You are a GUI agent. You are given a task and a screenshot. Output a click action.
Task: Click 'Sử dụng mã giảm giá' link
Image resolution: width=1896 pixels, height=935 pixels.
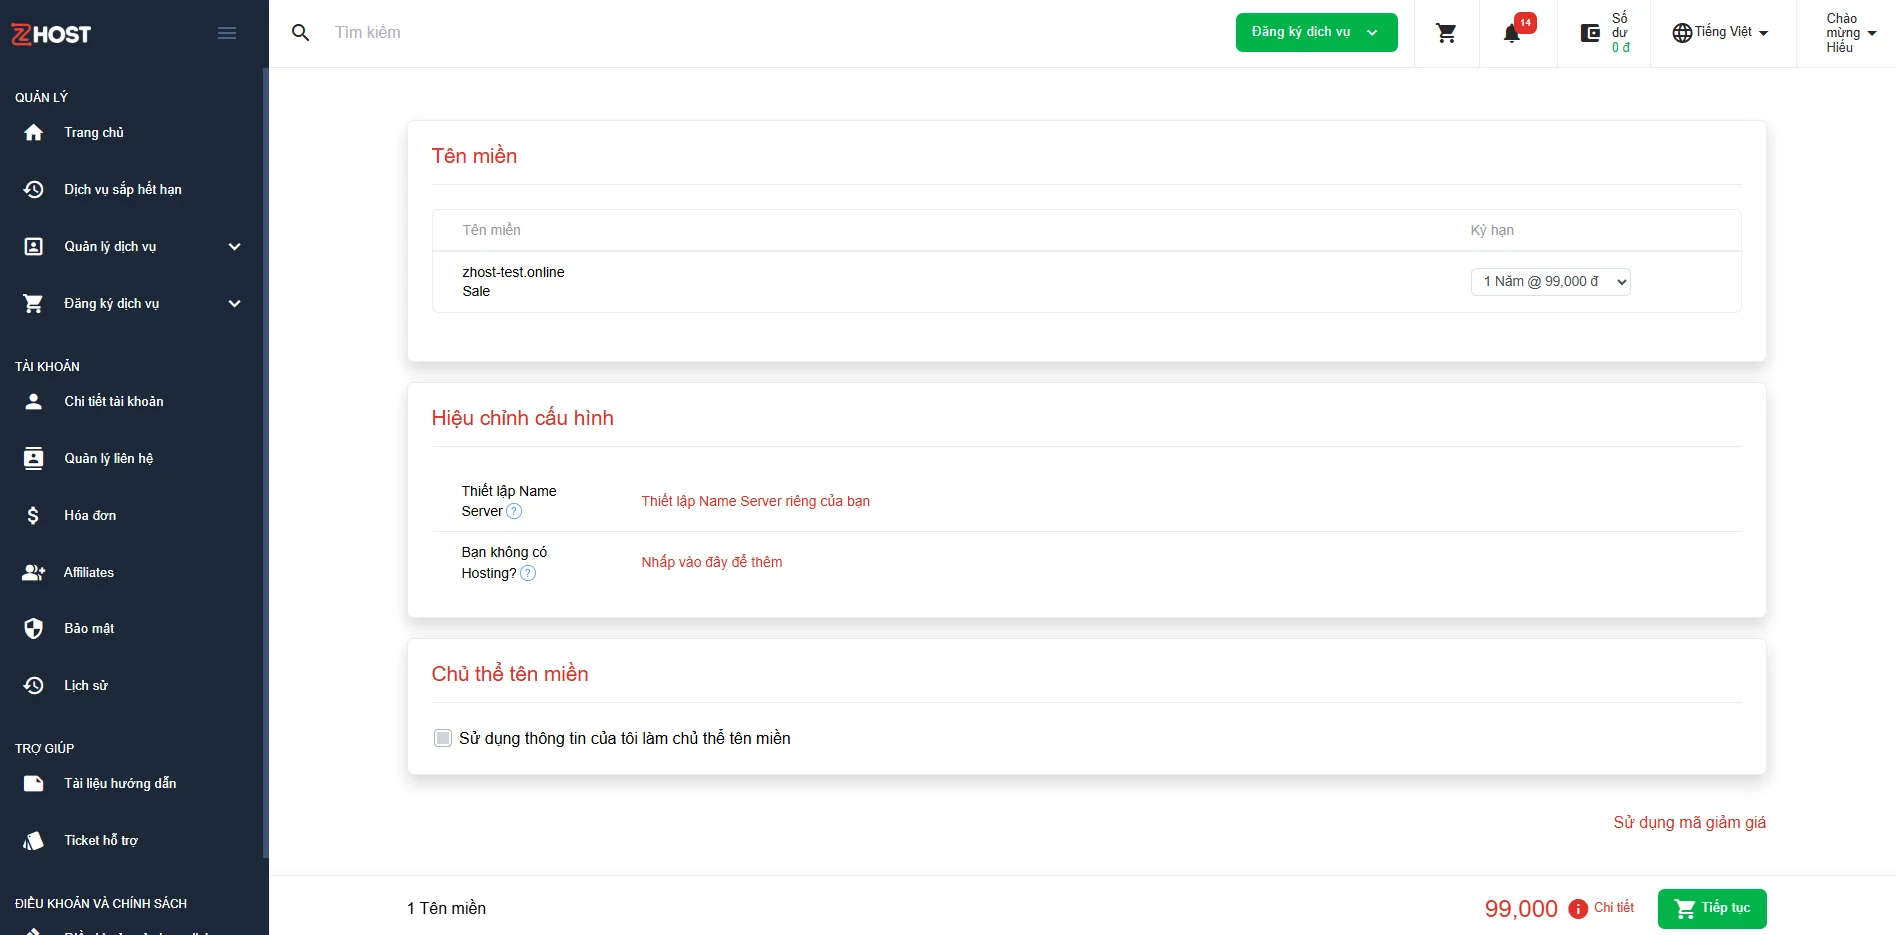tap(1689, 822)
